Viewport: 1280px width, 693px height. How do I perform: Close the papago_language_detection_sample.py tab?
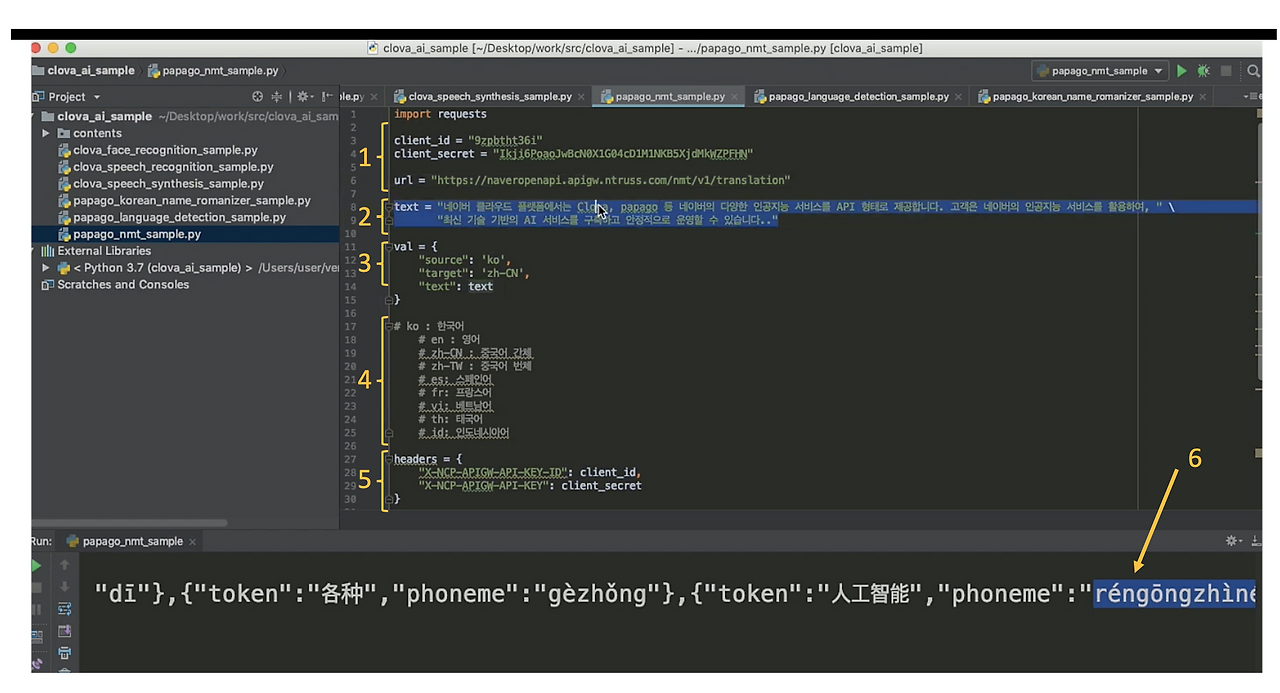(x=959, y=97)
